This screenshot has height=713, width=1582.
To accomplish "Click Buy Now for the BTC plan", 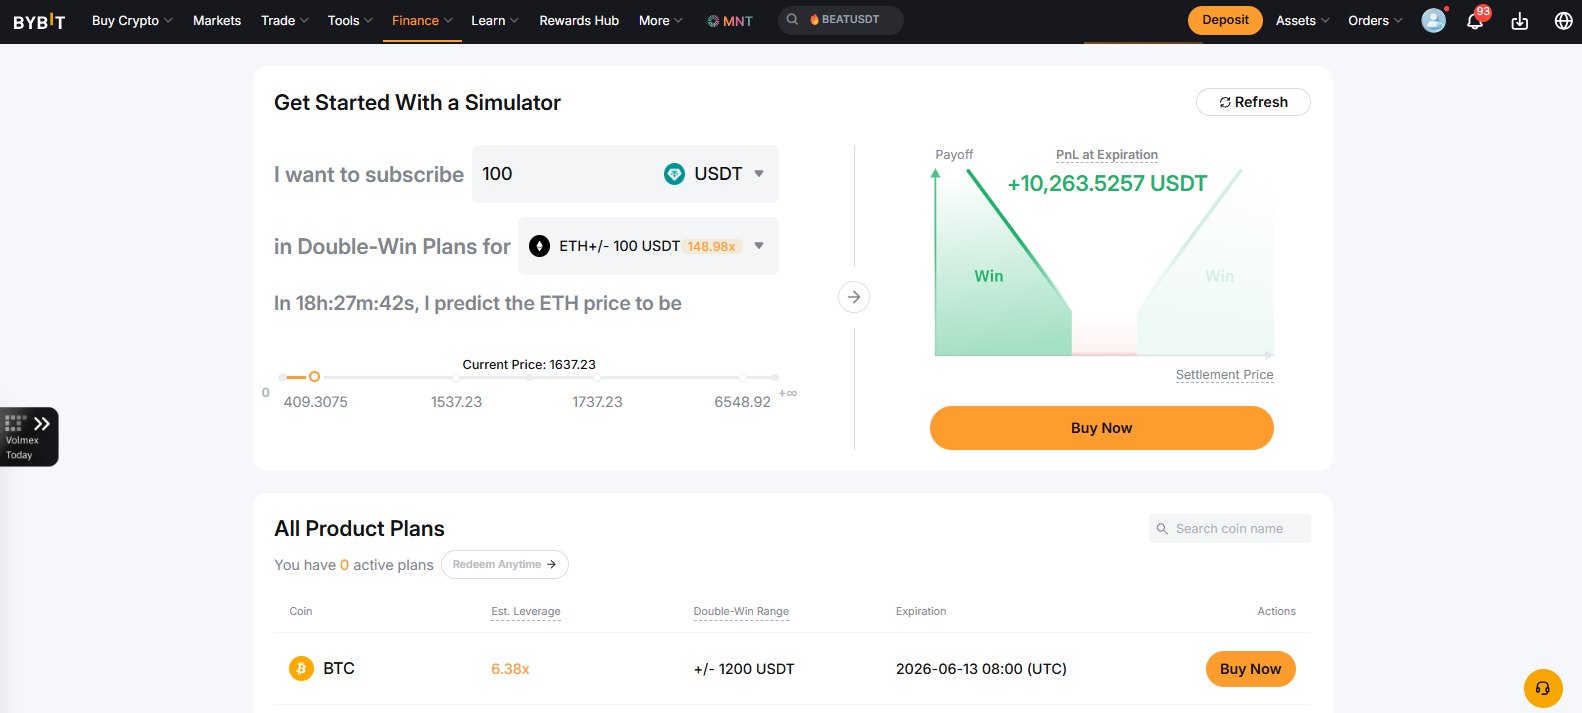I will 1250,669.
